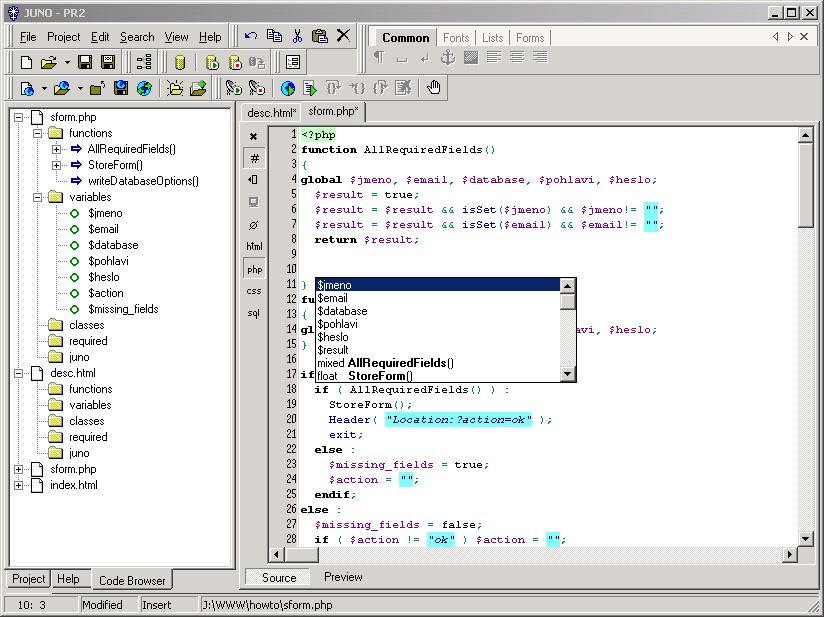The height and width of the screenshot is (617, 824).
Task: Toggle html mode button in editor sidebar
Action: click(x=254, y=246)
